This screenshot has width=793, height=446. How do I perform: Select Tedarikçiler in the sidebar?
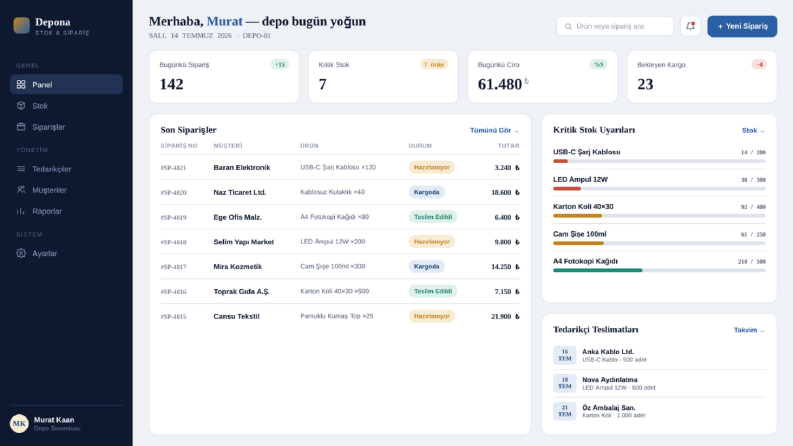[x=66, y=169]
